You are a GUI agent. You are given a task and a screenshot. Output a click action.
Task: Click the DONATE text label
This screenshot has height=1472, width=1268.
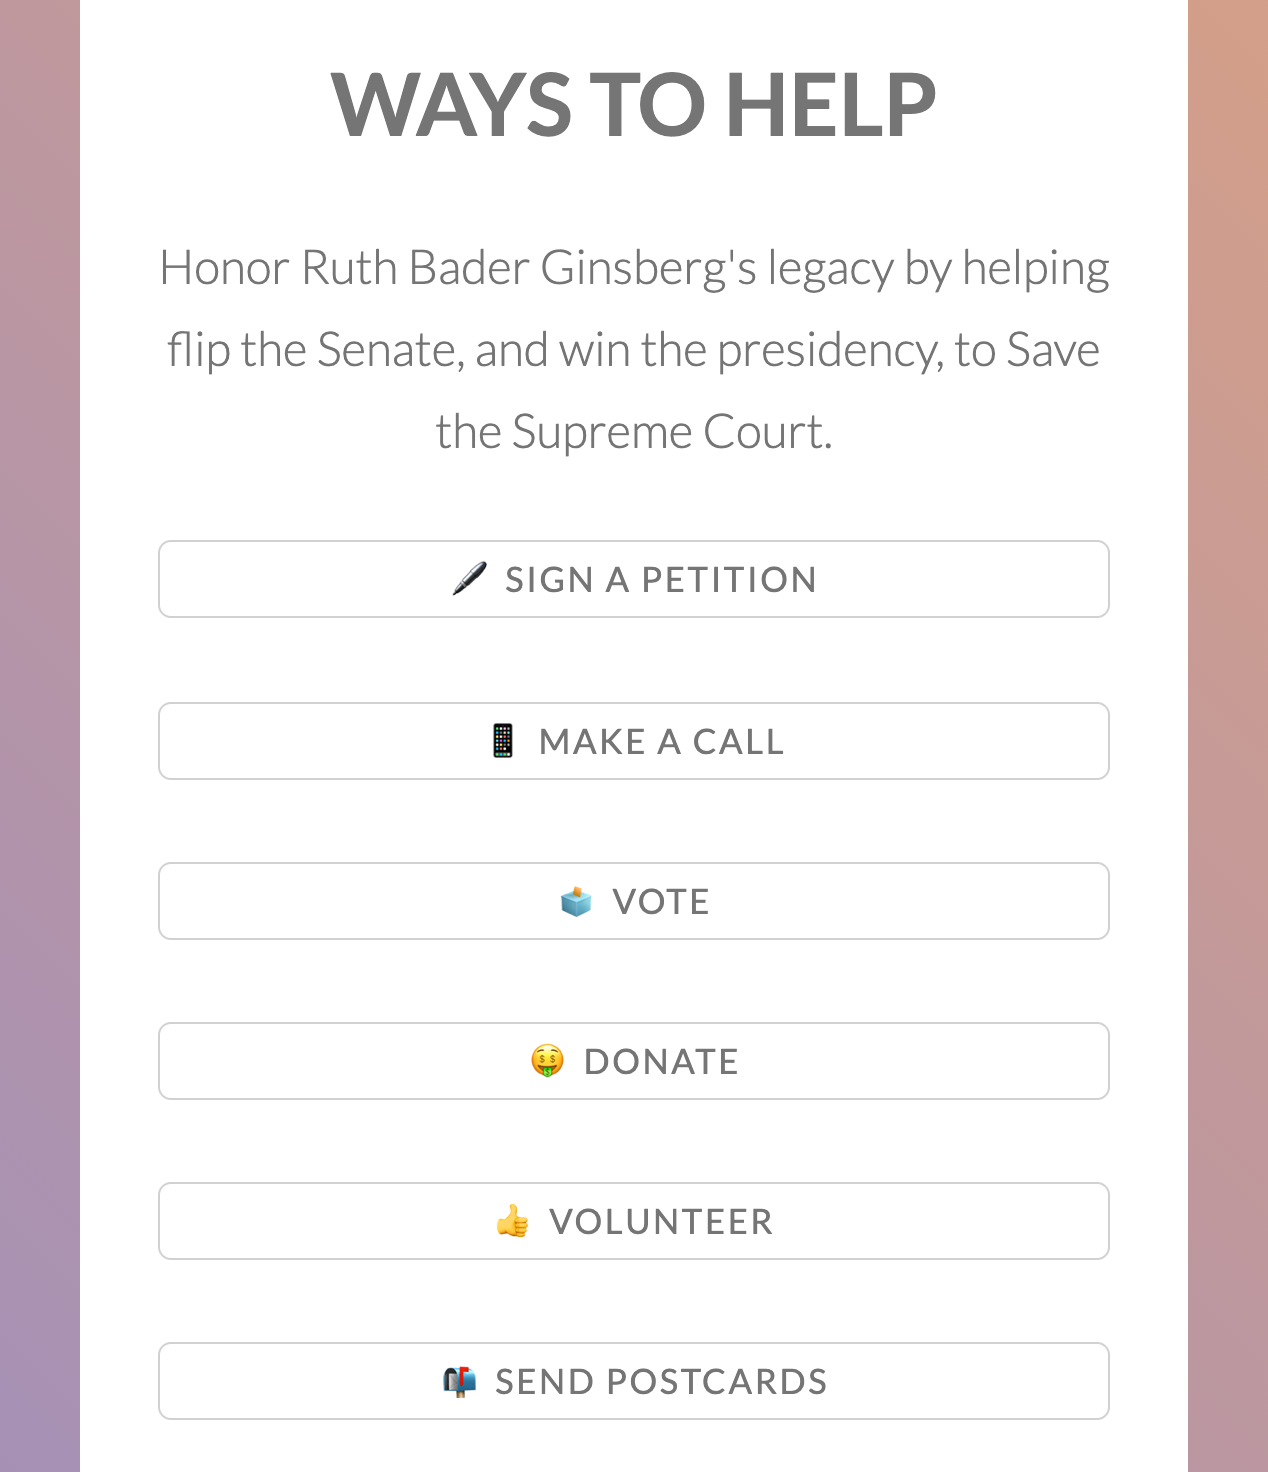(662, 1061)
